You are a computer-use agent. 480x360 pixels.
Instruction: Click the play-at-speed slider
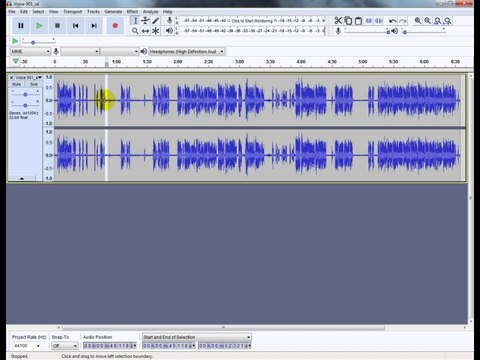point(38,41)
